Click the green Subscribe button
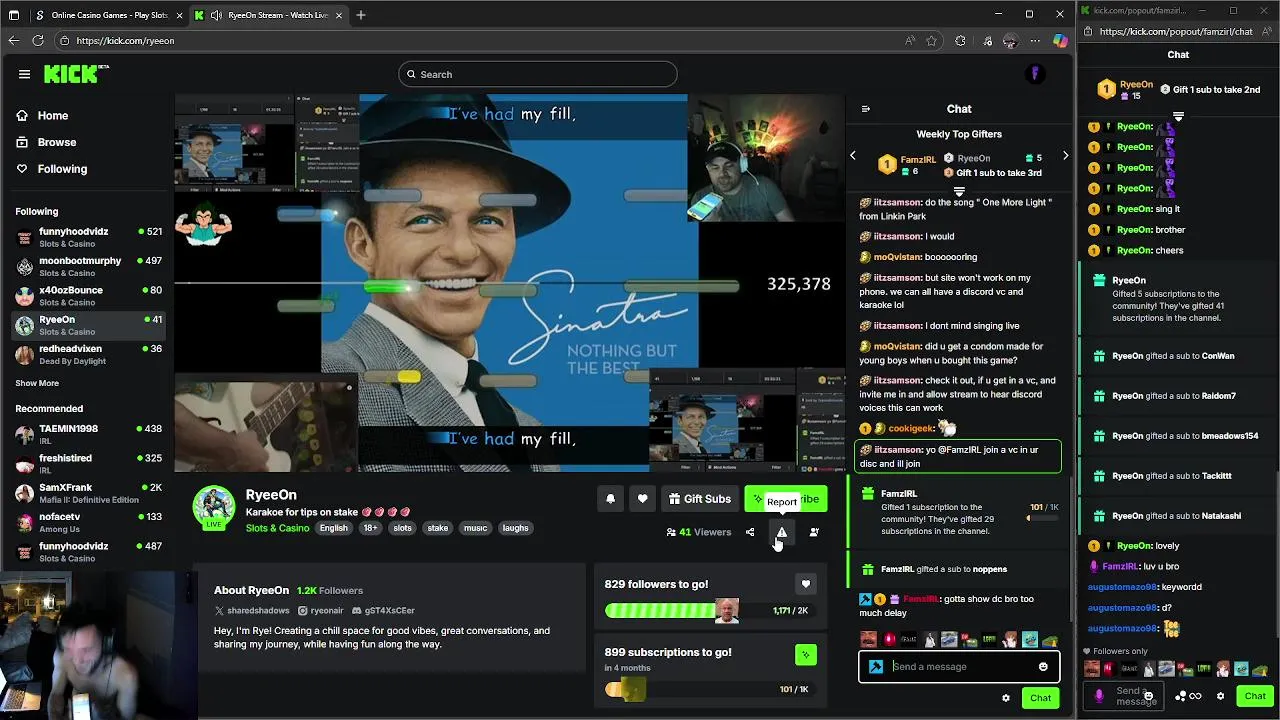Screen dimensions: 1280x720 pyautogui.click(x=786, y=499)
